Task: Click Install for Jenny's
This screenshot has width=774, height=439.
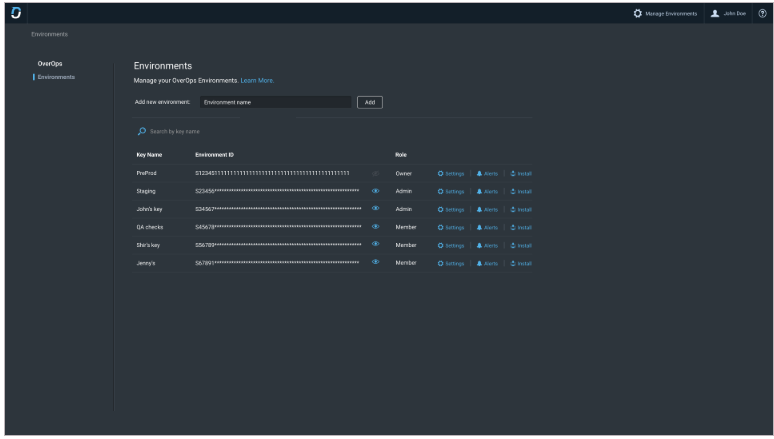Action: 521,264
